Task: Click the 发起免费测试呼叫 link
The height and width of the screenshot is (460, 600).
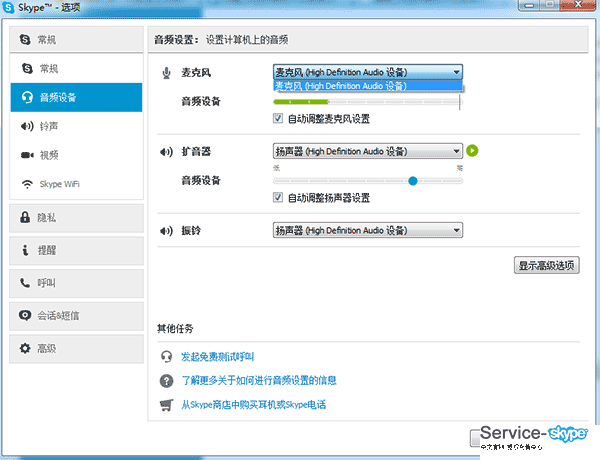Action: [217, 357]
